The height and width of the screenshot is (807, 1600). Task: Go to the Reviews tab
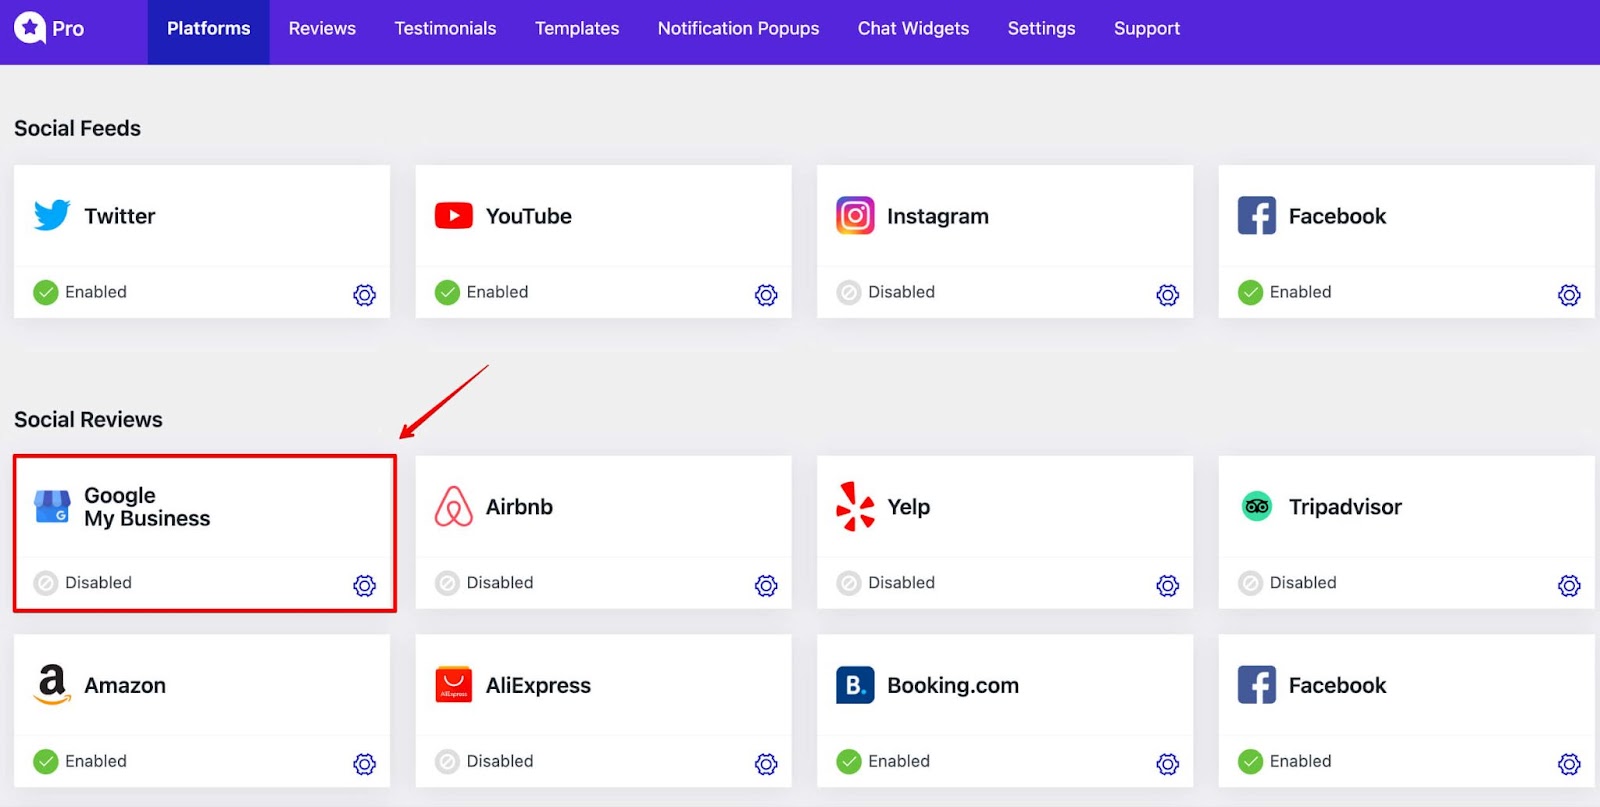[x=322, y=29]
